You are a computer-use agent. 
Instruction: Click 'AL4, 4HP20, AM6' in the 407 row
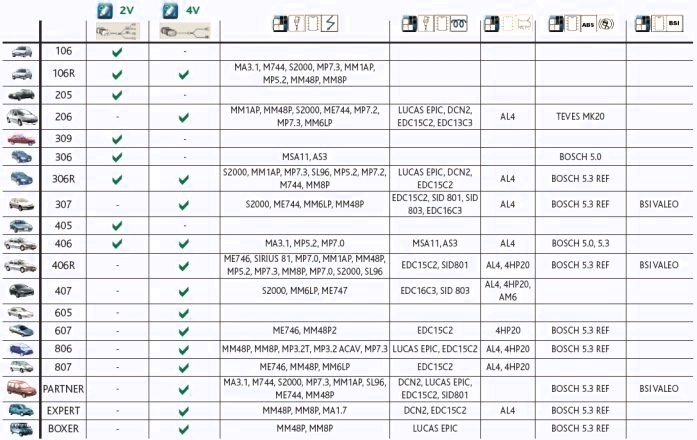(508, 291)
